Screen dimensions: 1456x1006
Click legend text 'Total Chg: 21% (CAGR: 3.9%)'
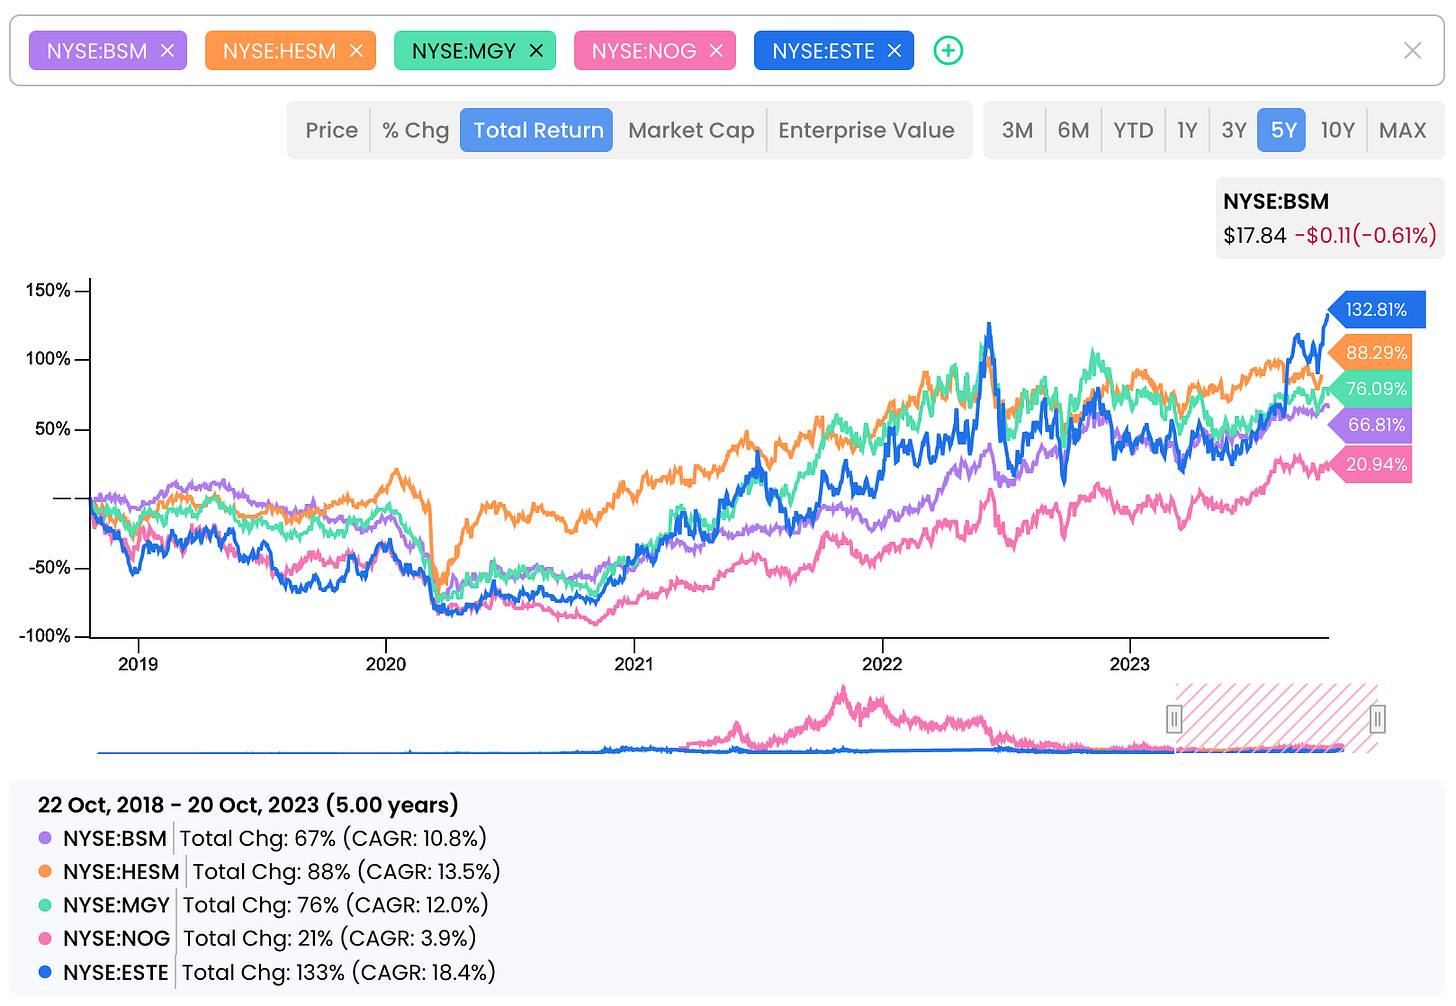[330, 938]
